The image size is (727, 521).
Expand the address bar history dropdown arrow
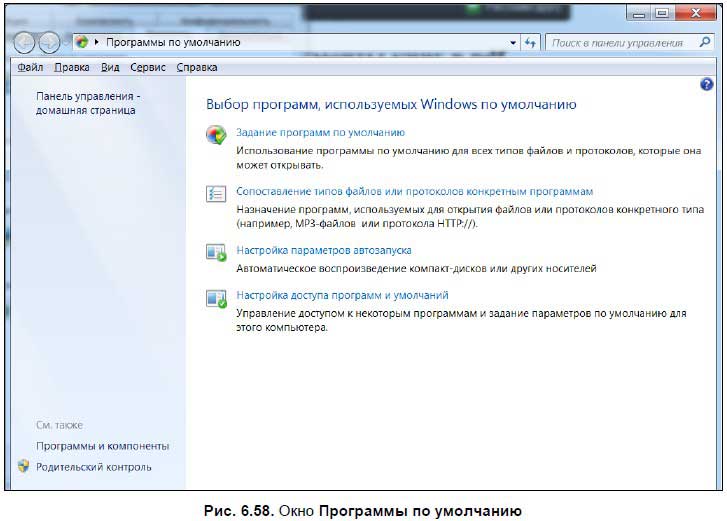tap(513, 43)
